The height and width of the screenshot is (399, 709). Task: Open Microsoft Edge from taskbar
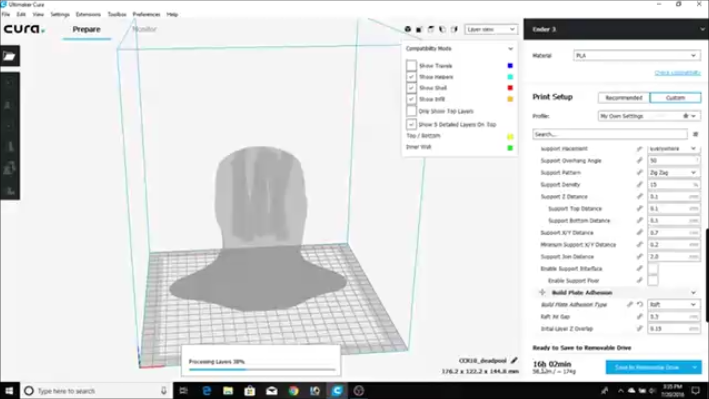click(x=207, y=390)
